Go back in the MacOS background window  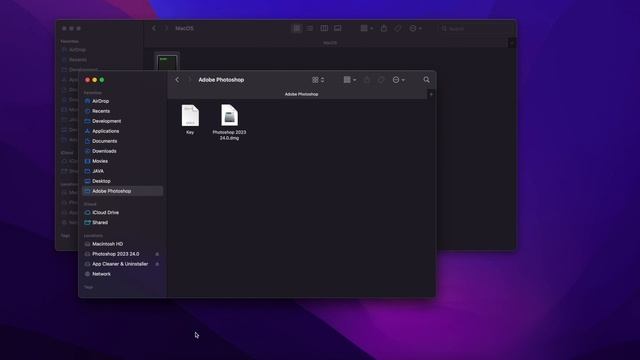pos(154,28)
